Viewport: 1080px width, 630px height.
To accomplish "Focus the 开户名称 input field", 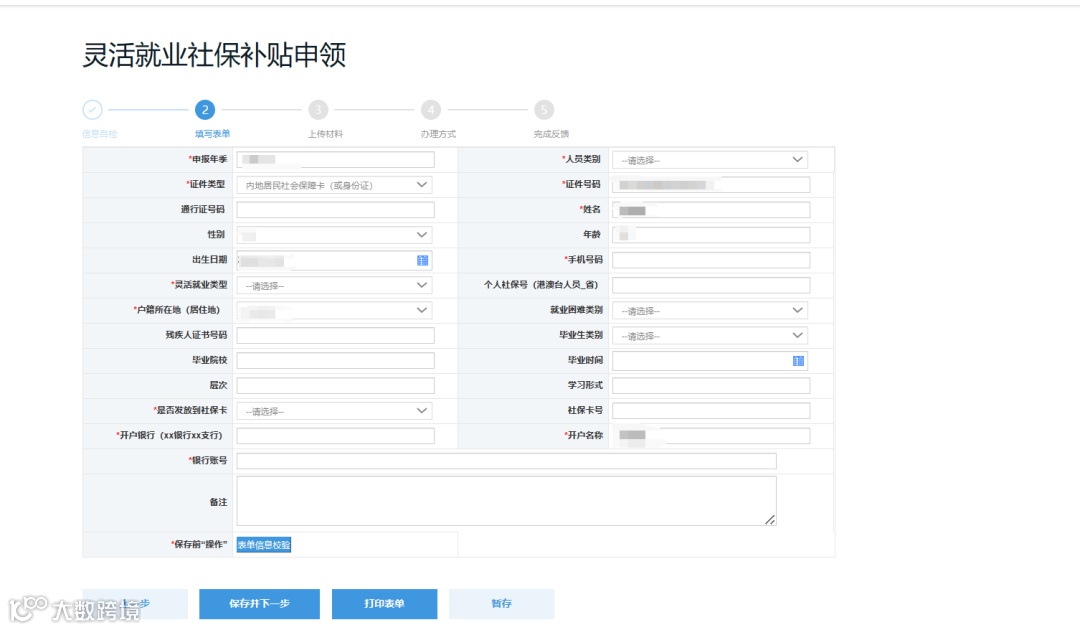I will click(711, 436).
